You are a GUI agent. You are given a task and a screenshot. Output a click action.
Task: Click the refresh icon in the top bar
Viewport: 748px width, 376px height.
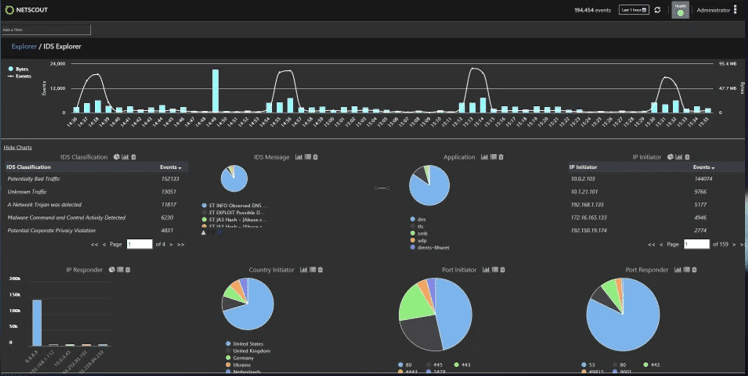click(x=657, y=10)
